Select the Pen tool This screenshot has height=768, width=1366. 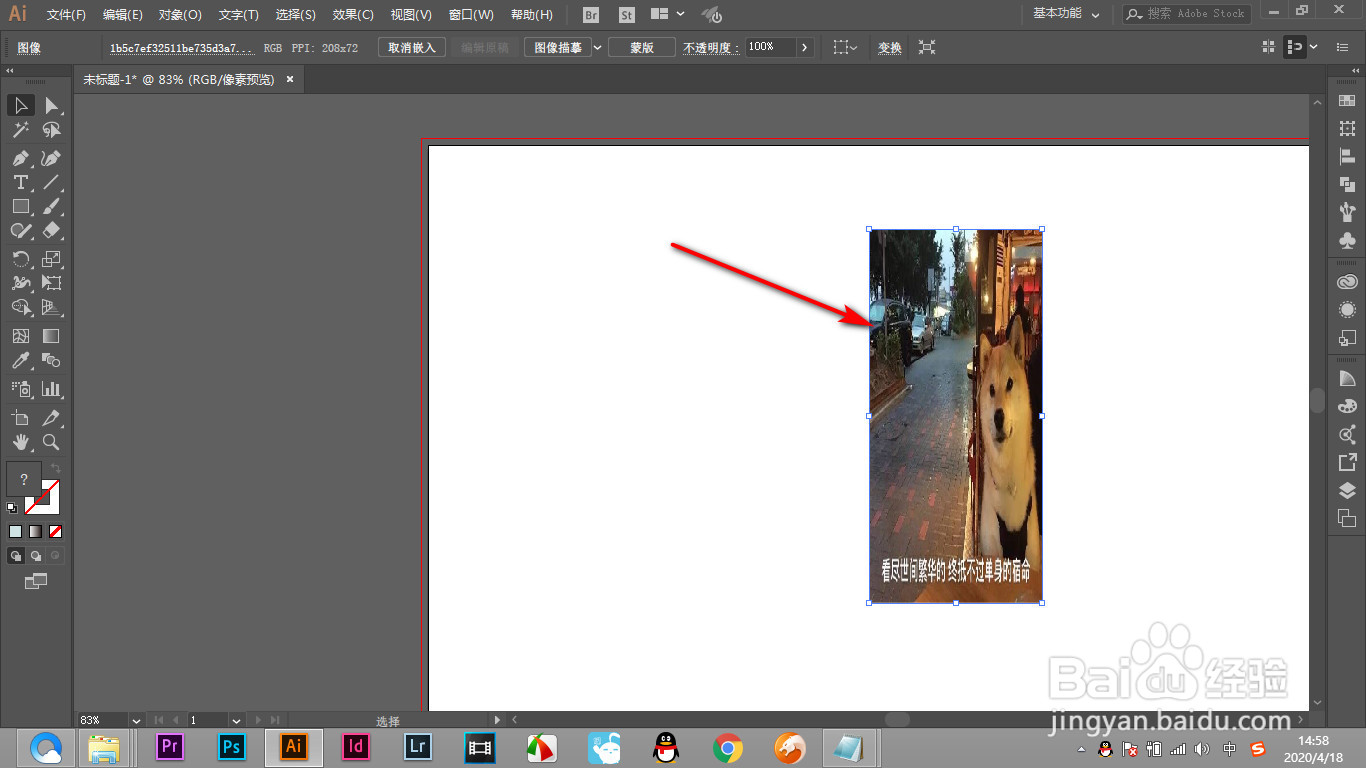coord(20,158)
